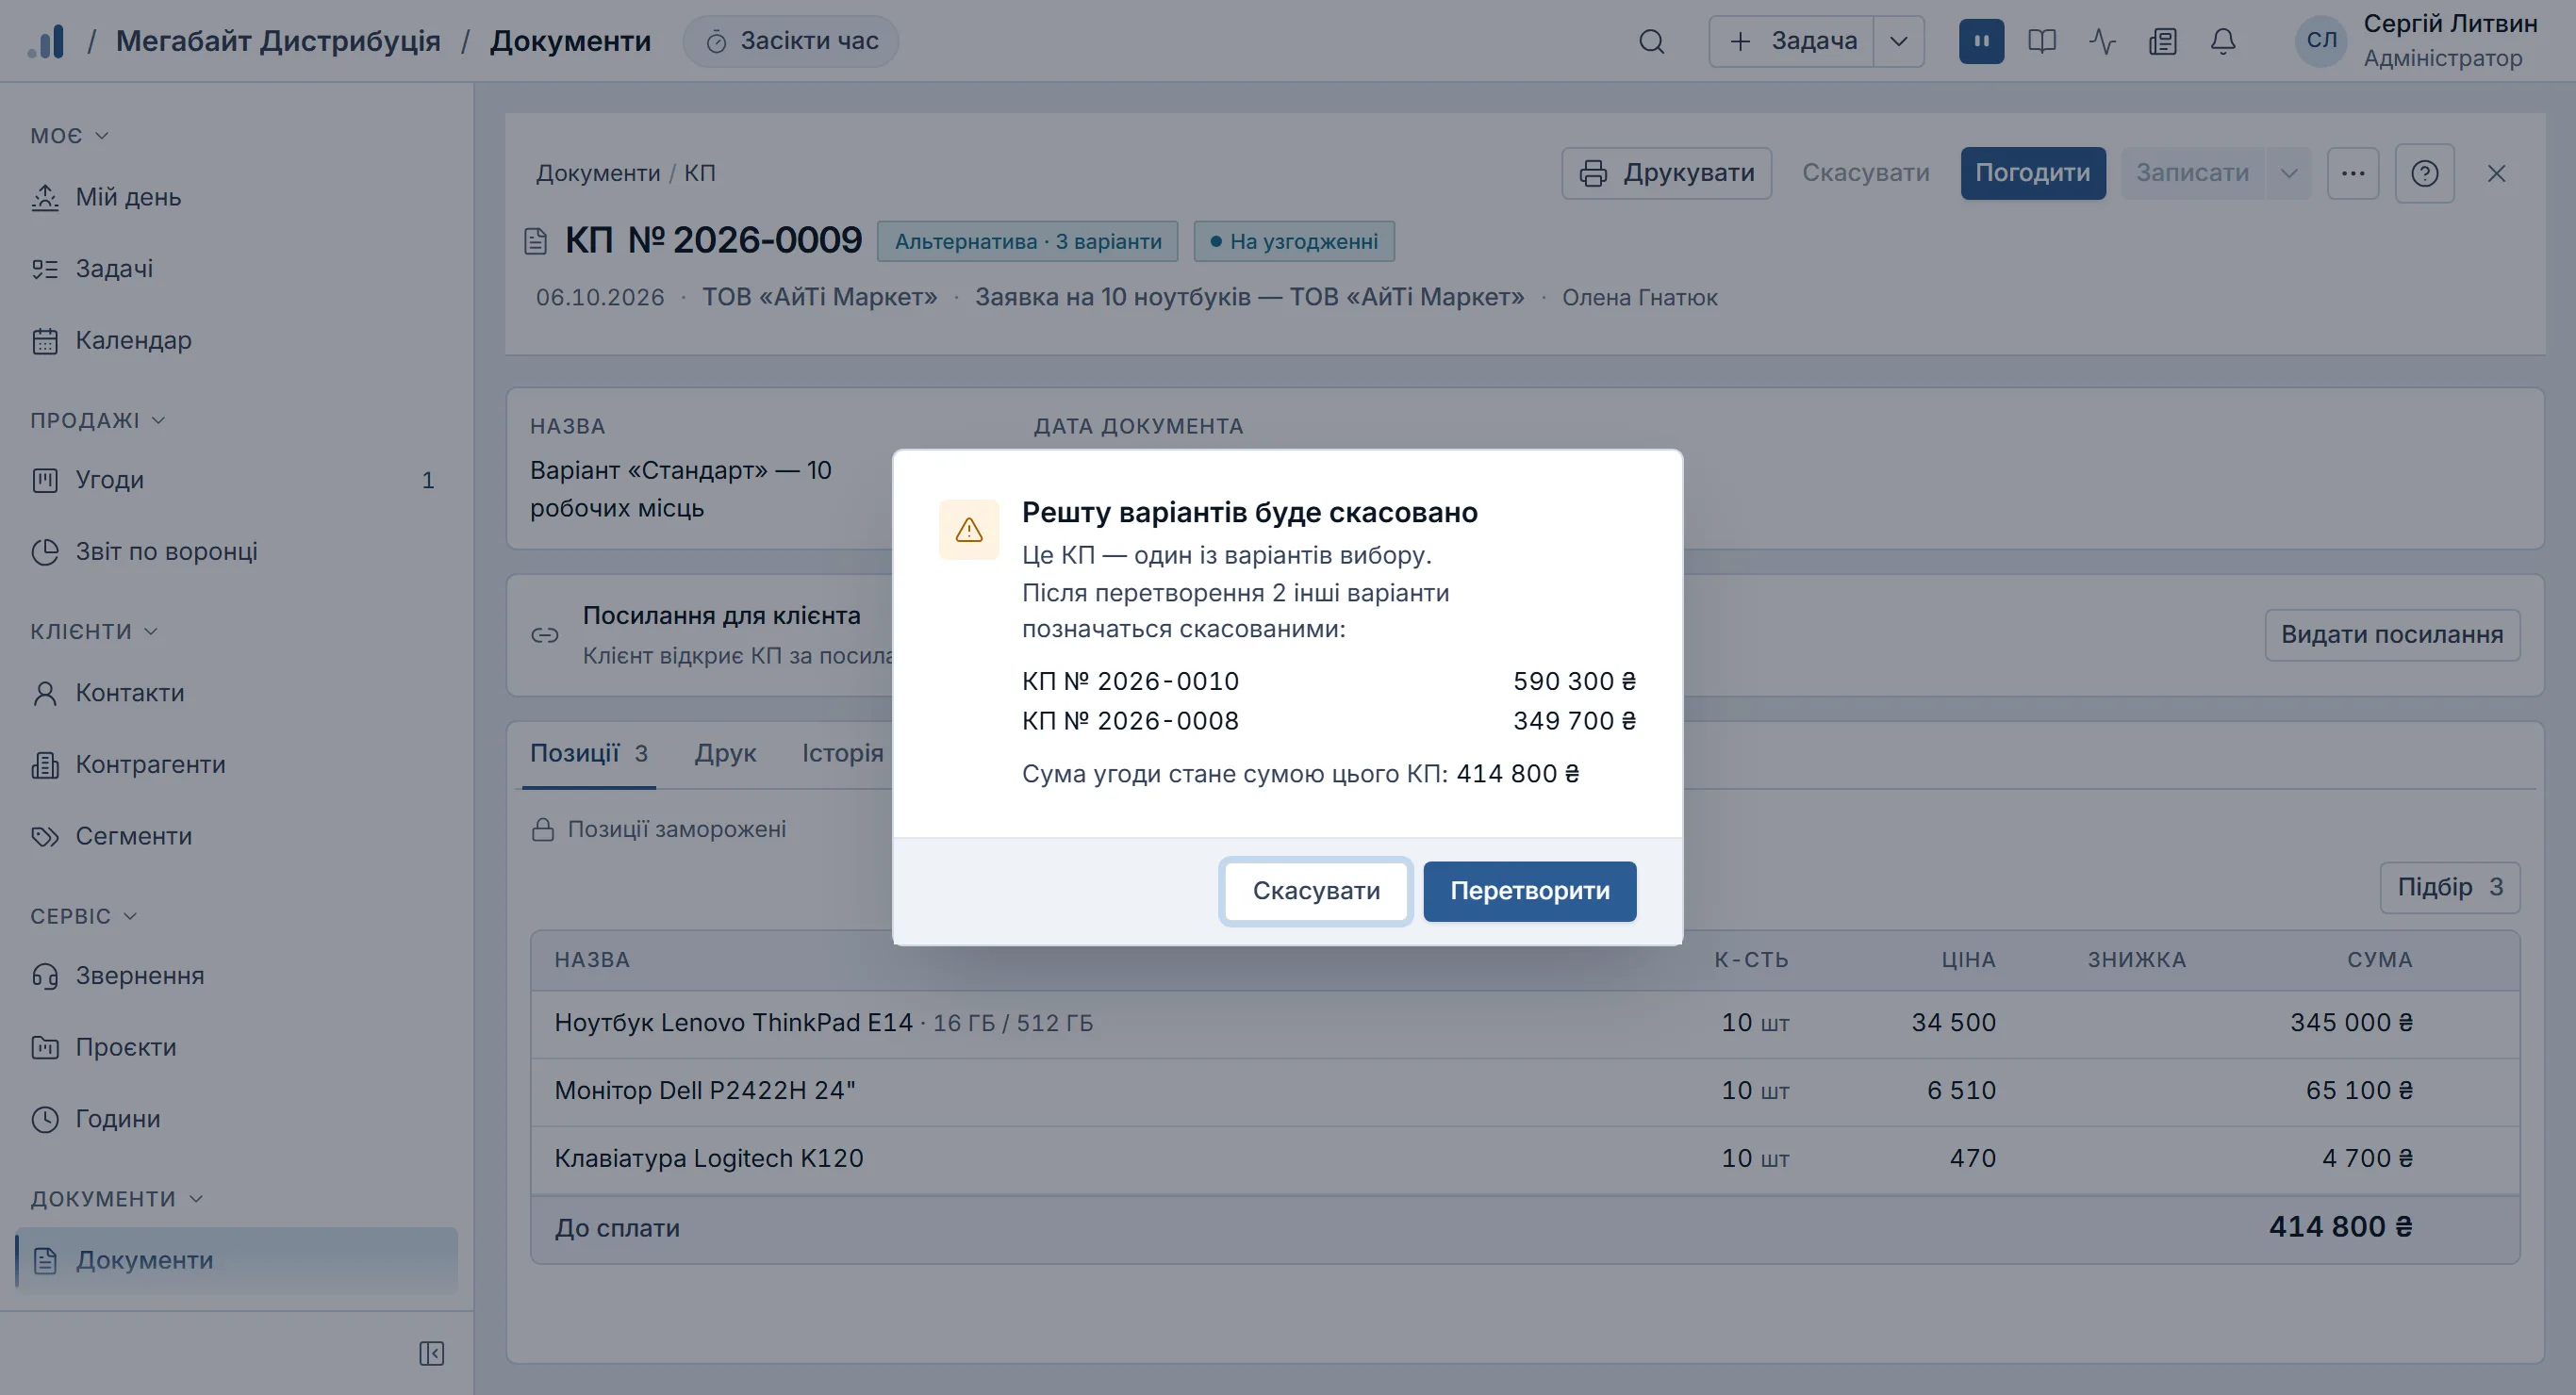Click the app logo bars icon
The width and height of the screenshot is (2576, 1395).
tap(46, 41)
